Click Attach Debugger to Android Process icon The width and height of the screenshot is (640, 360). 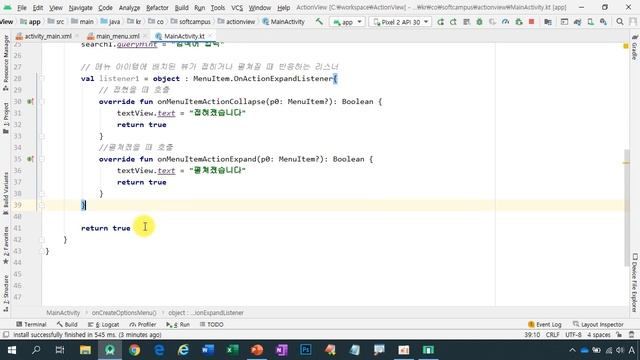[519, 22]
